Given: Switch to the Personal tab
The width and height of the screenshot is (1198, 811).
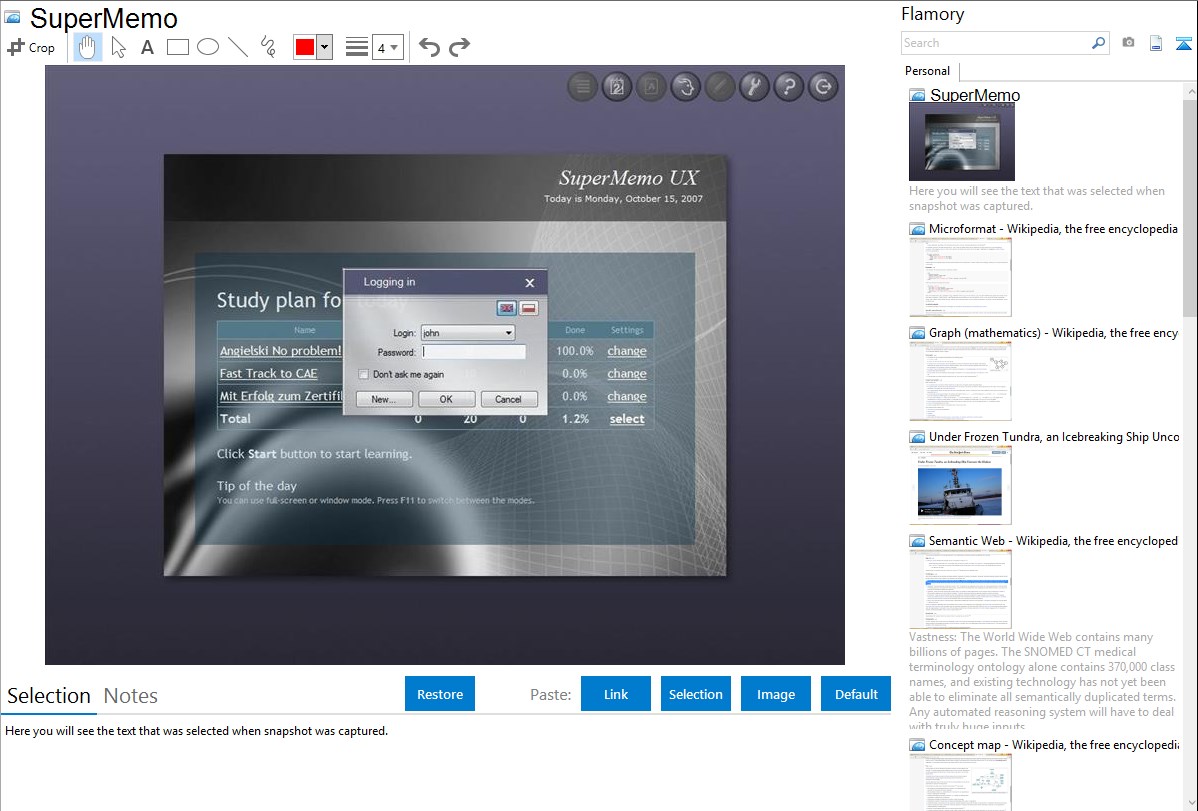Looking at the screenshot, I should 928,71.
